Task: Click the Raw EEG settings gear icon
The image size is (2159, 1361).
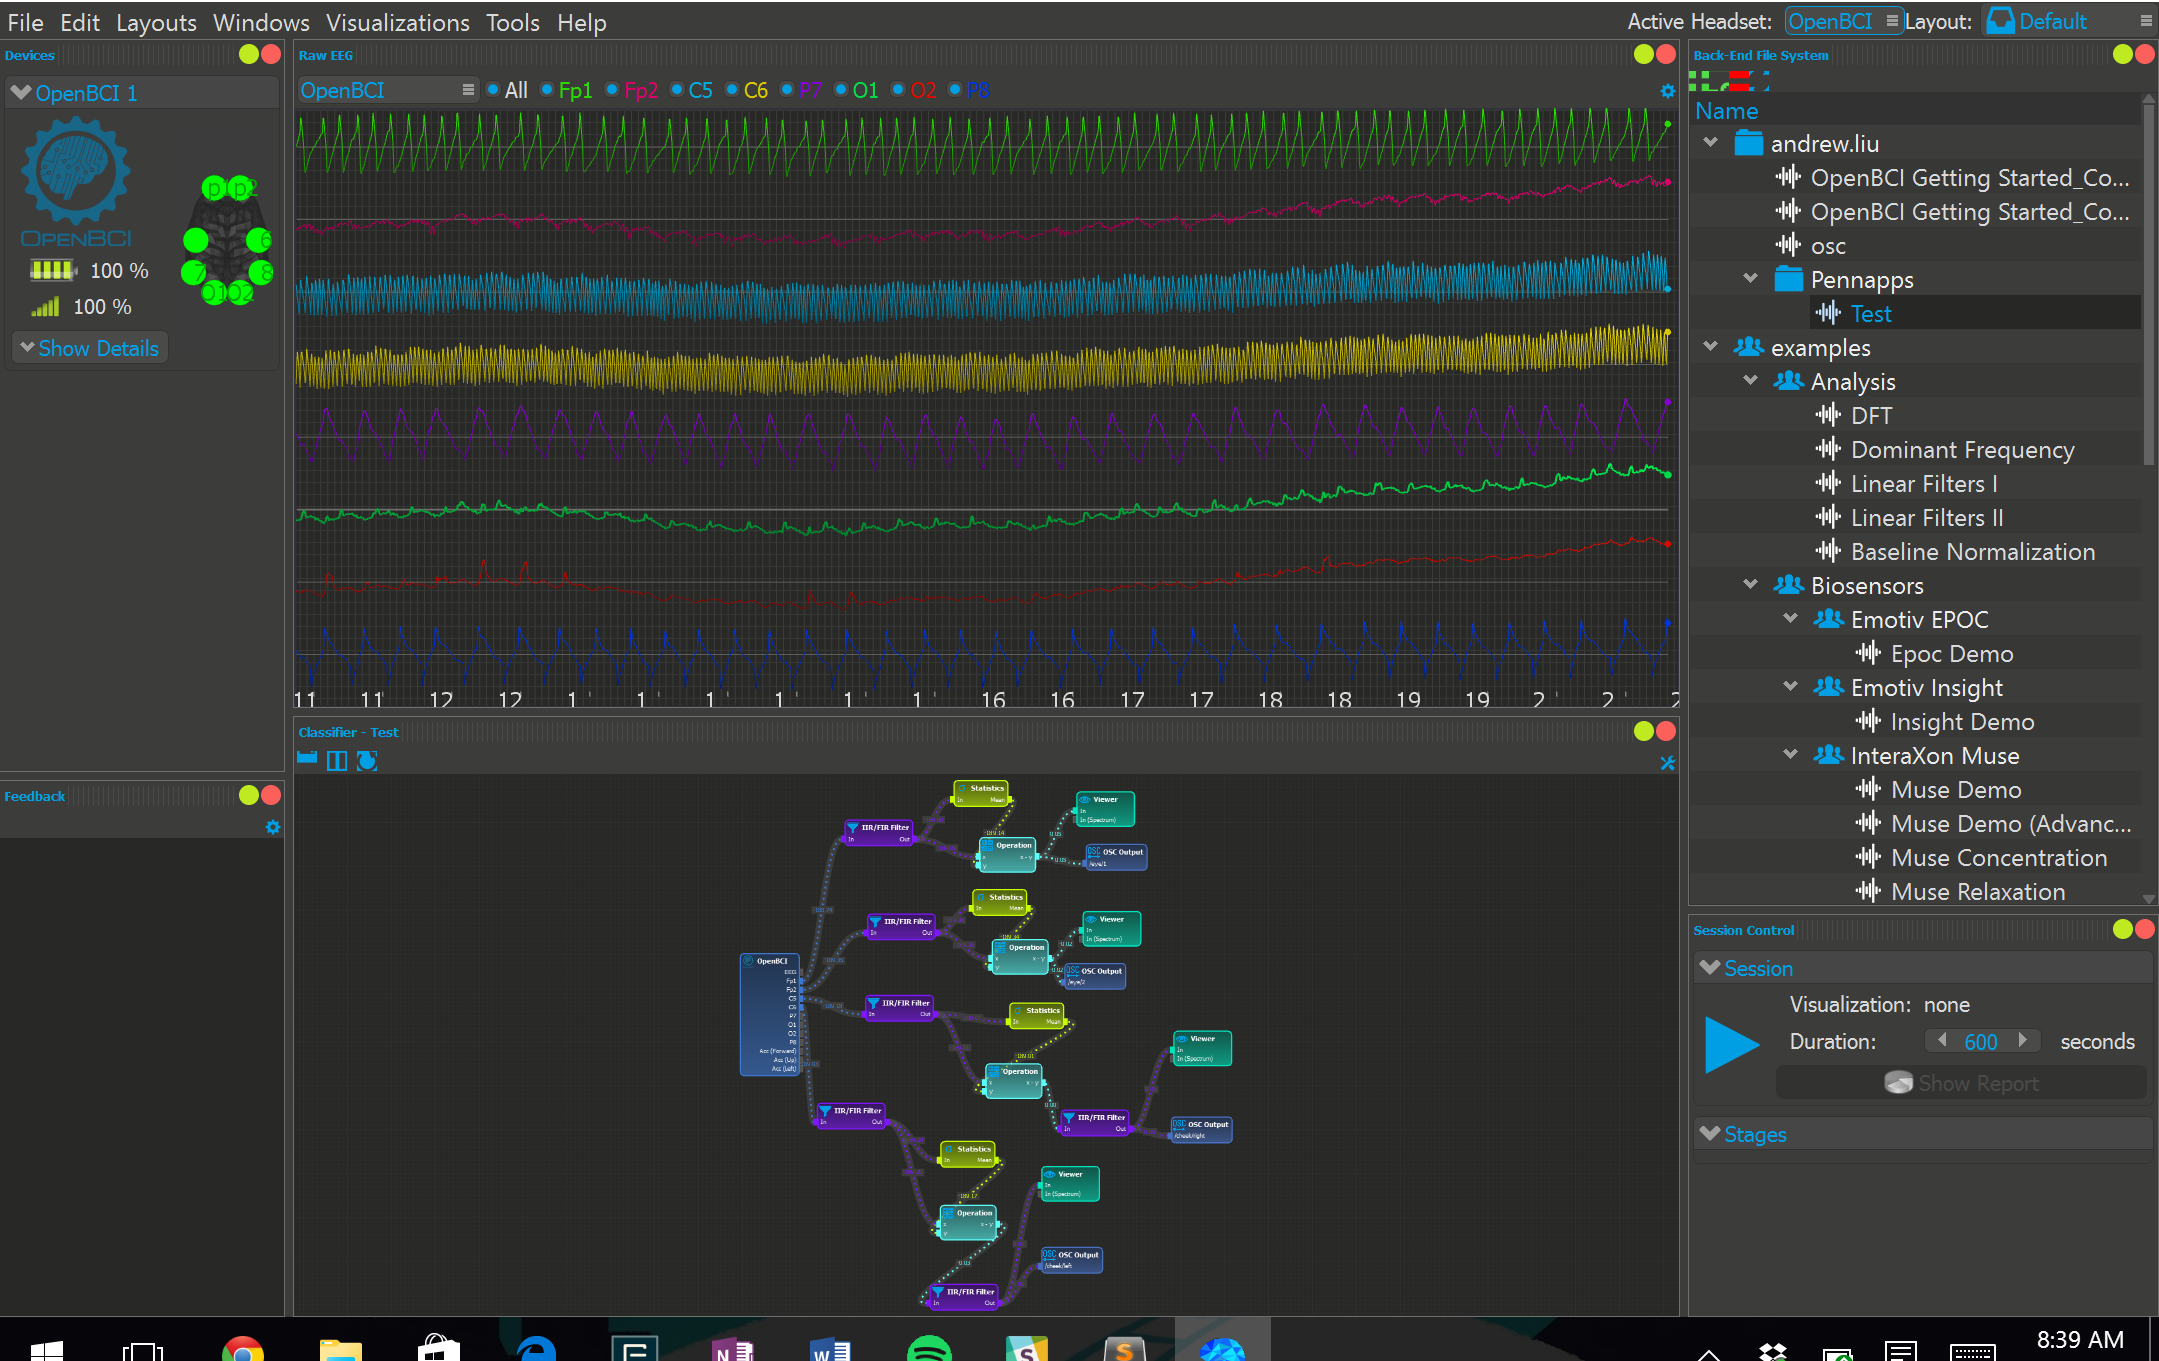Action: [1667, 91]
